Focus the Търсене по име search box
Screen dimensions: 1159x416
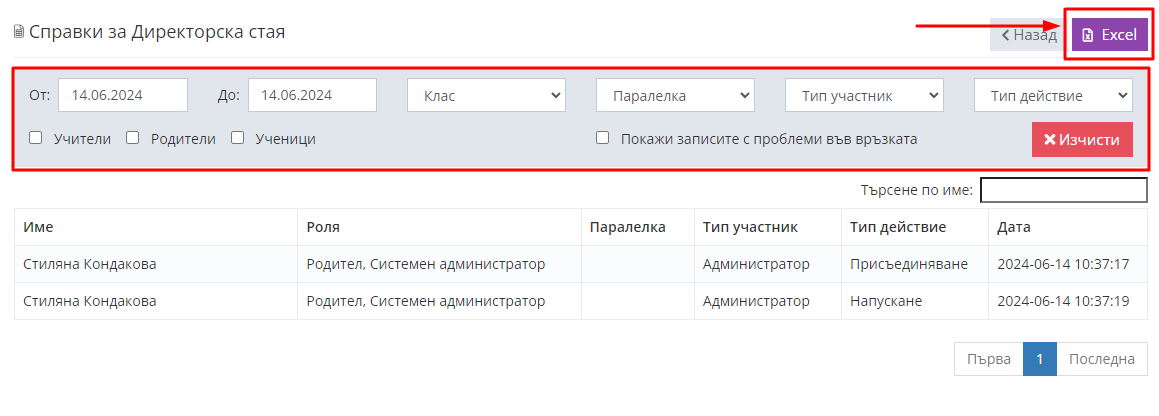pos(1064,190)
